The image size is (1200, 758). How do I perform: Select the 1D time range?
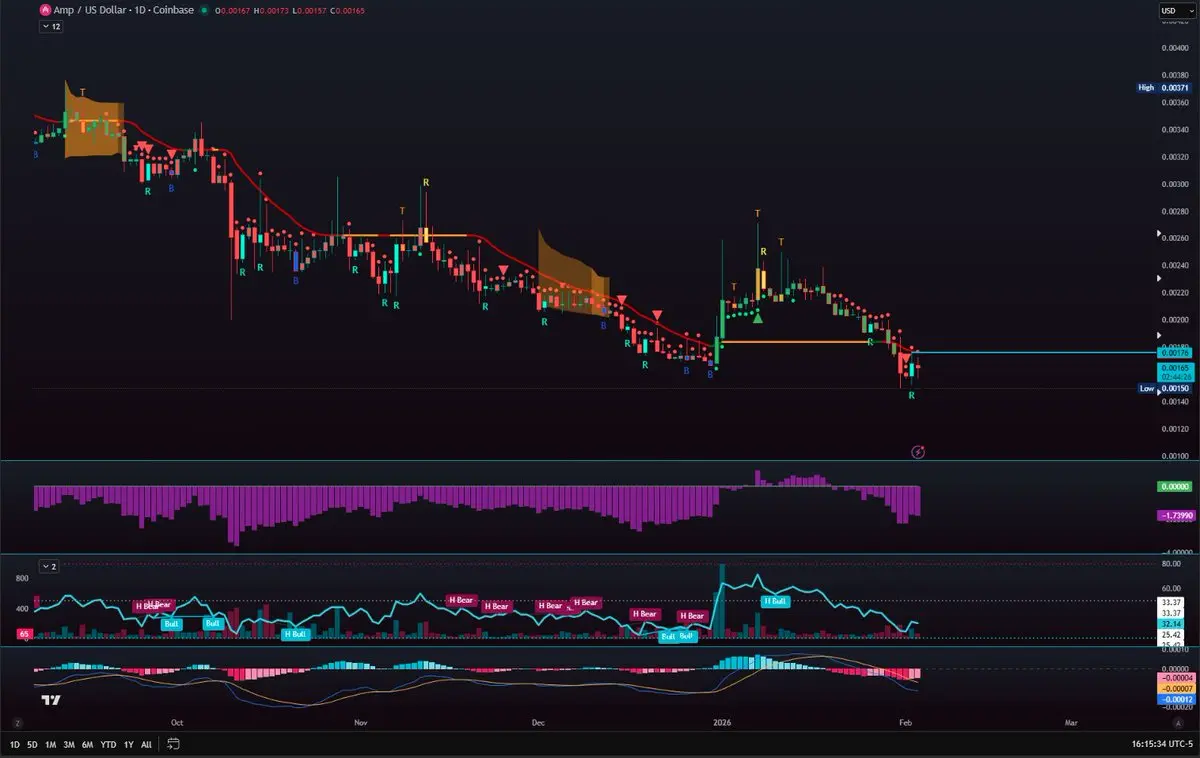coord(14,744)
